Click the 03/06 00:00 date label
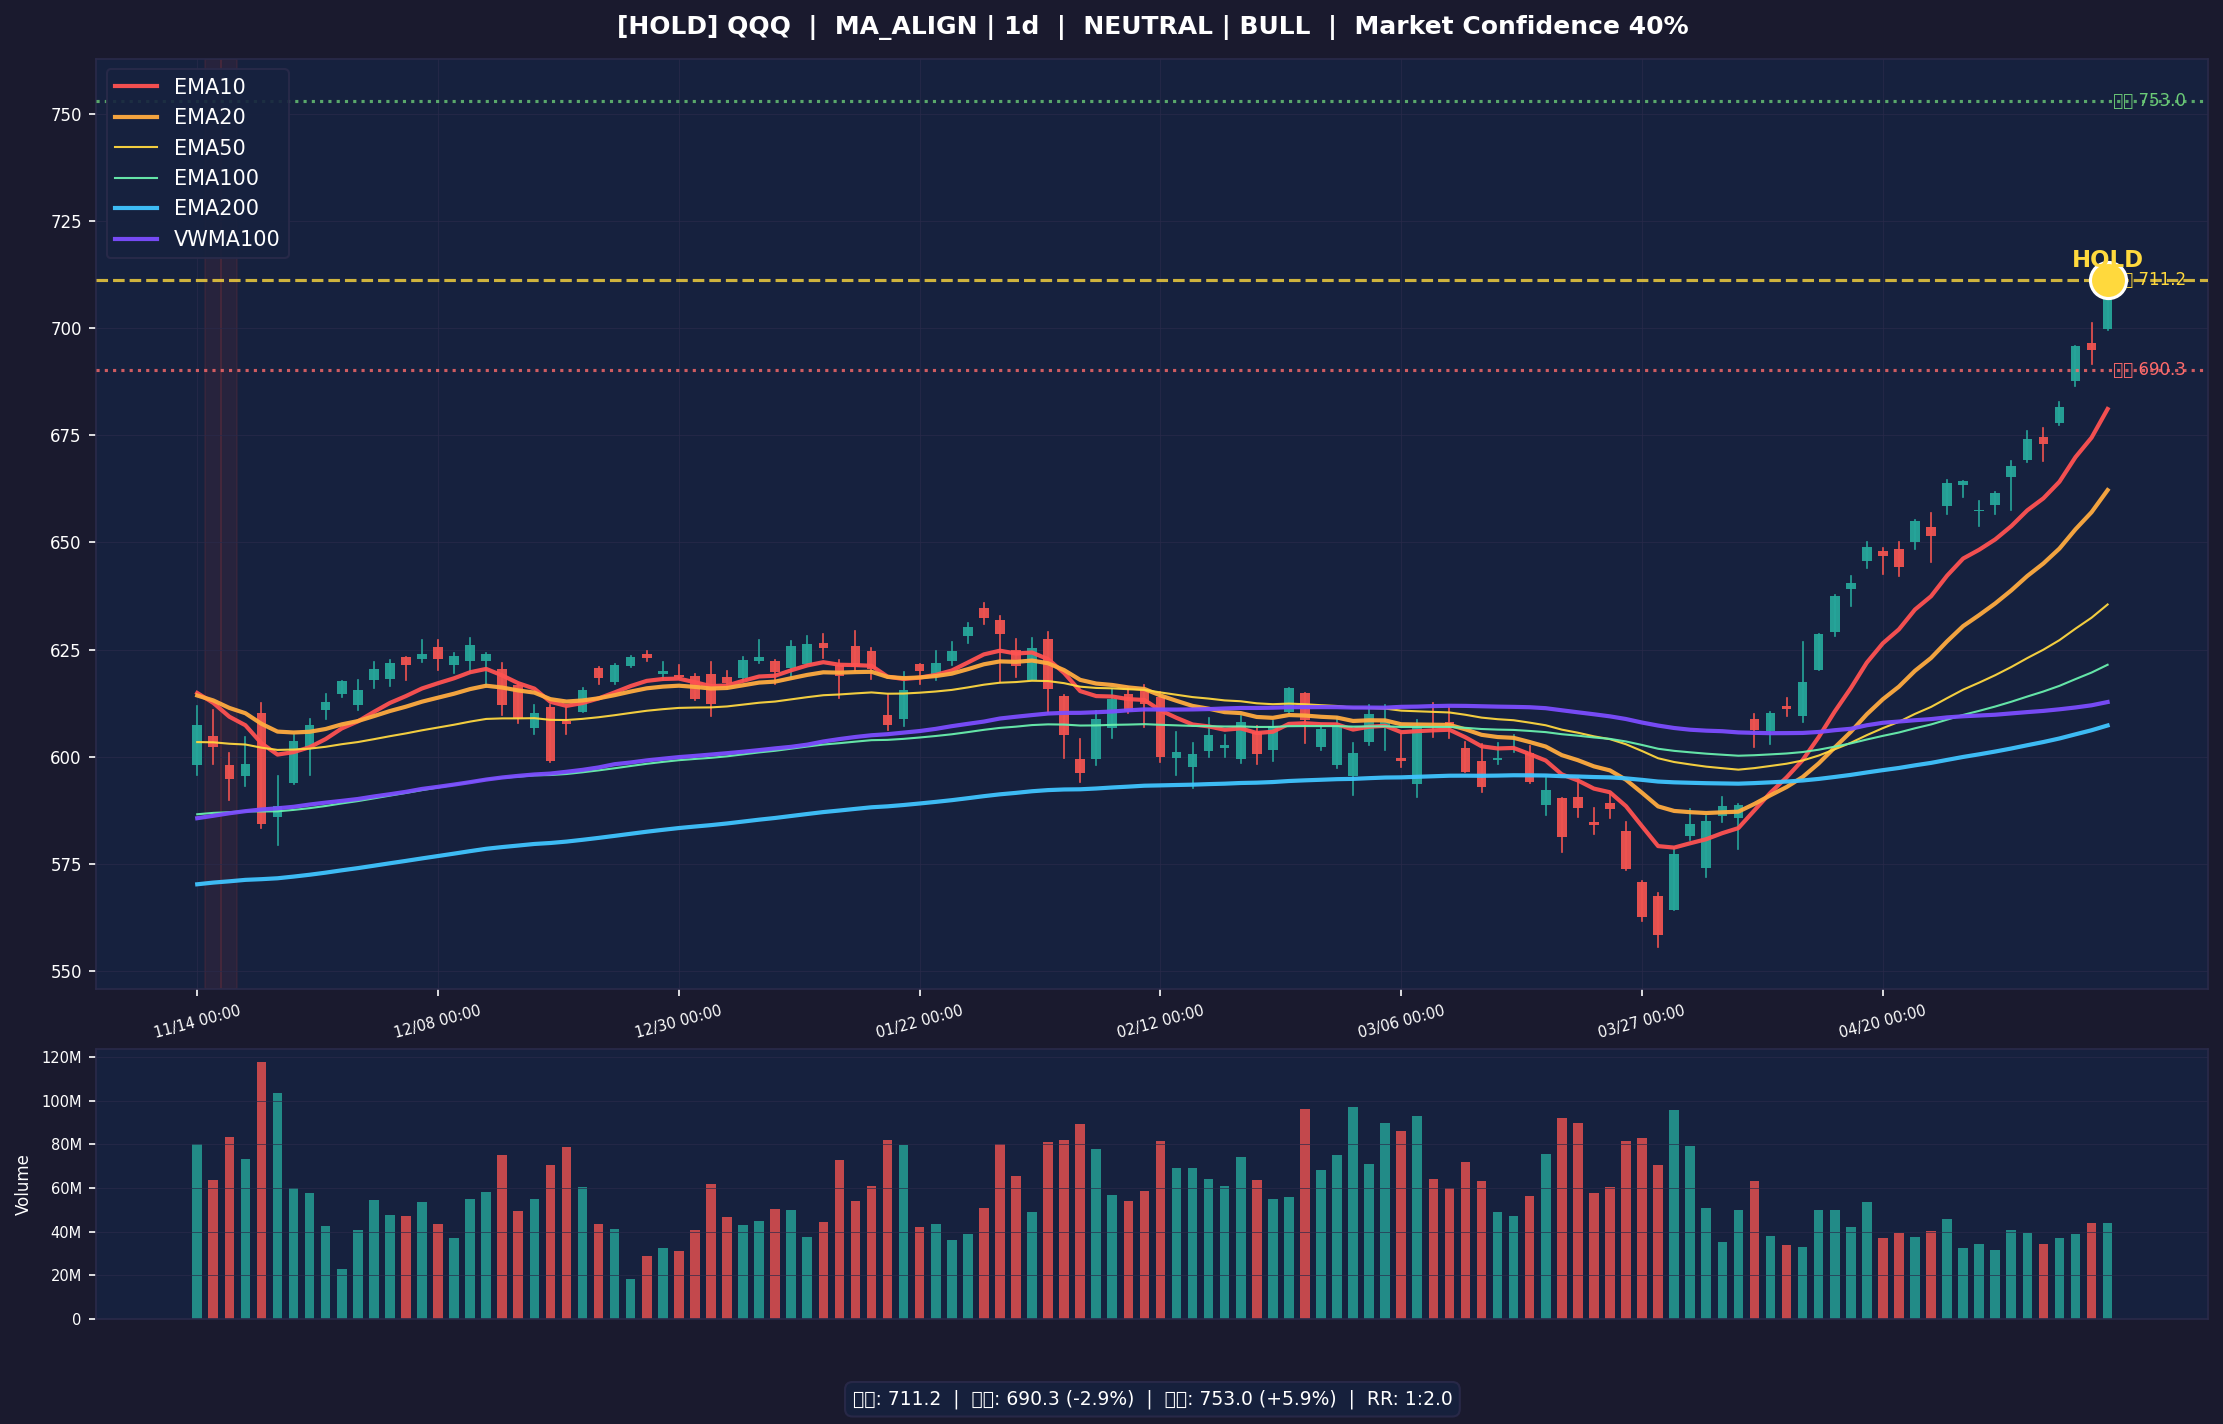This screenshot has height=1424, width=2223. [1401, 1022]
